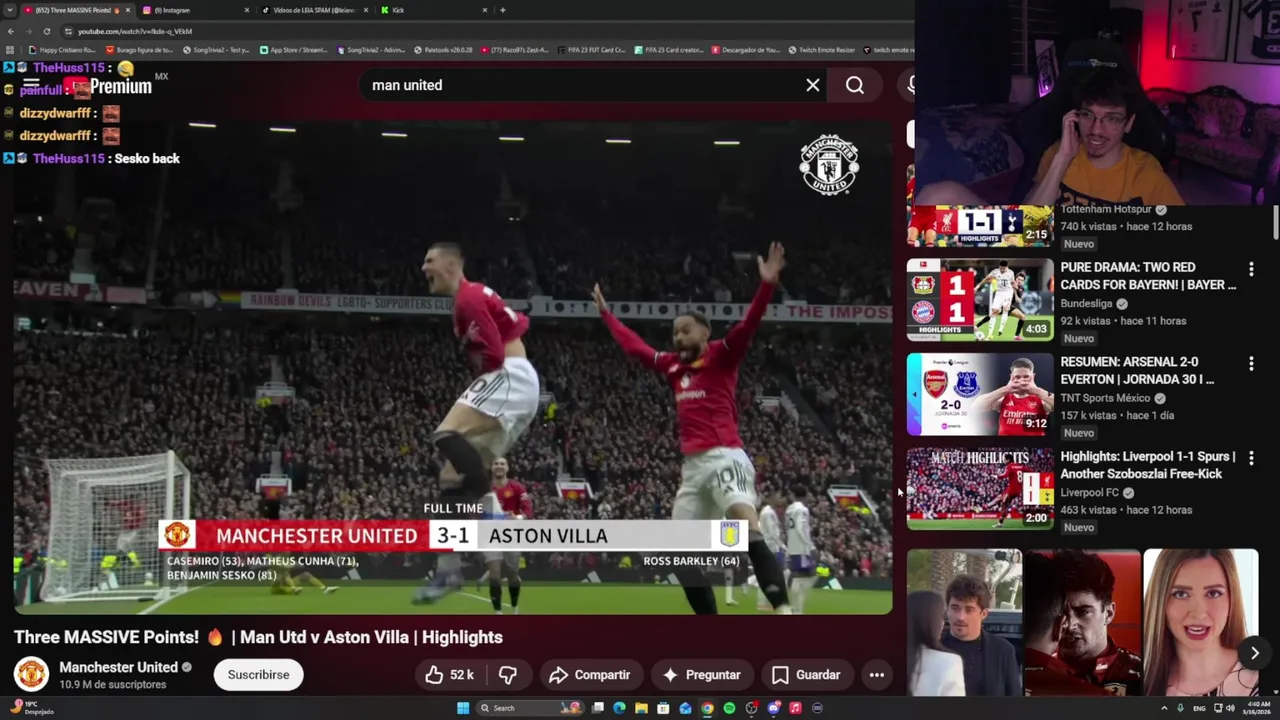Open the 'Twitch Emote Resizer' bookmark
Image resolution: width=1280 pixels, height=720 pixels.
click(822, 50)
